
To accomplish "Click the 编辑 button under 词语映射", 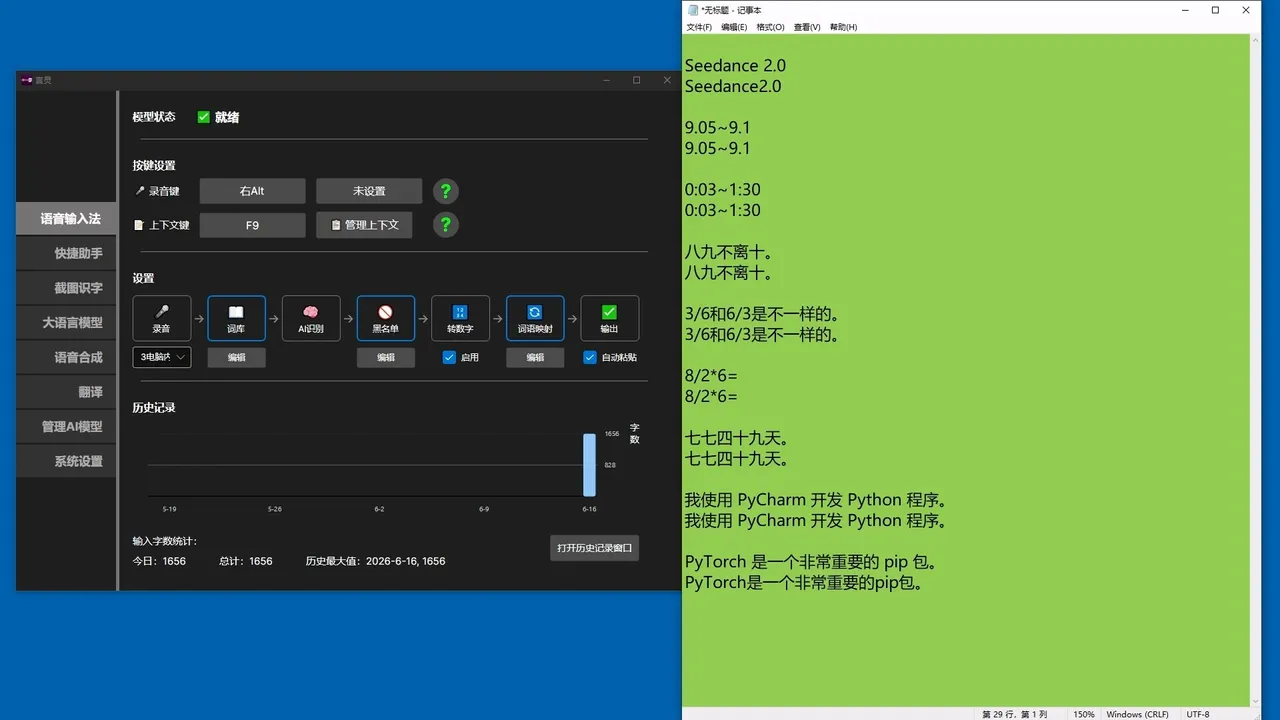I will pos(535,357).
